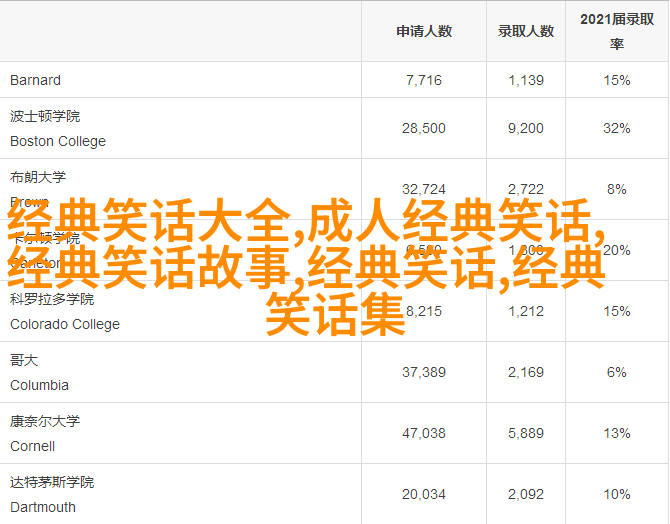Click Barnard's 15% acceptance rate cell
670x524 pixels.
coord(617,80)
